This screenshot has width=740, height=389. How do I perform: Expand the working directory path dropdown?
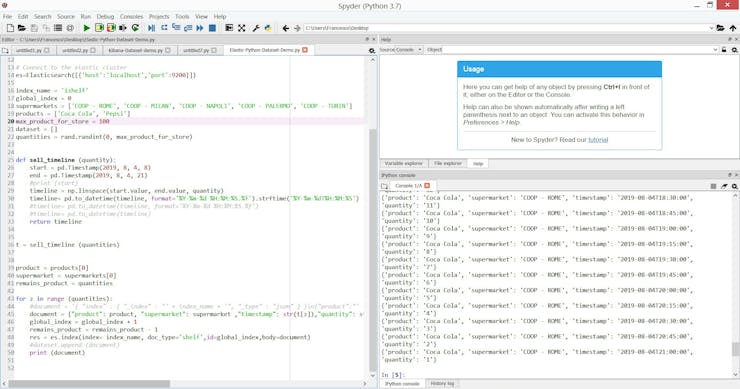pos(711,28)
